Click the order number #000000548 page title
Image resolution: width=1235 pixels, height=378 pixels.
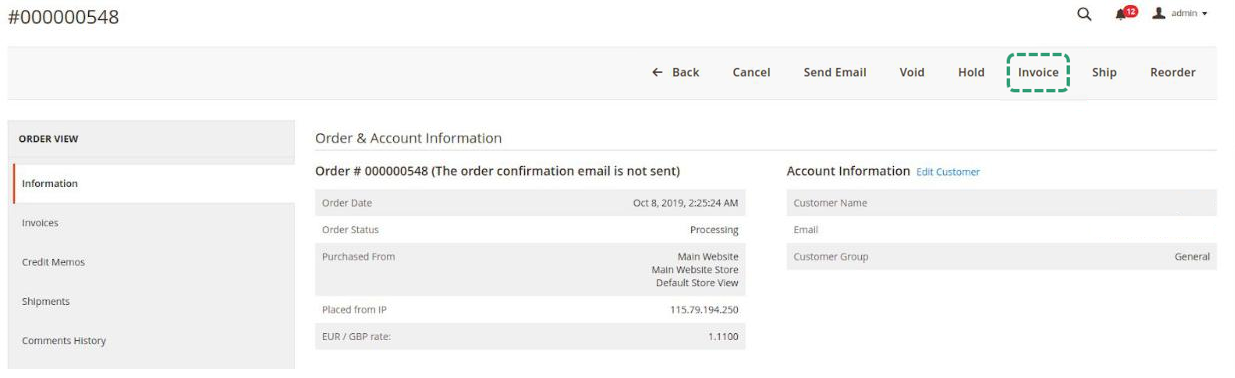point(63,17)
